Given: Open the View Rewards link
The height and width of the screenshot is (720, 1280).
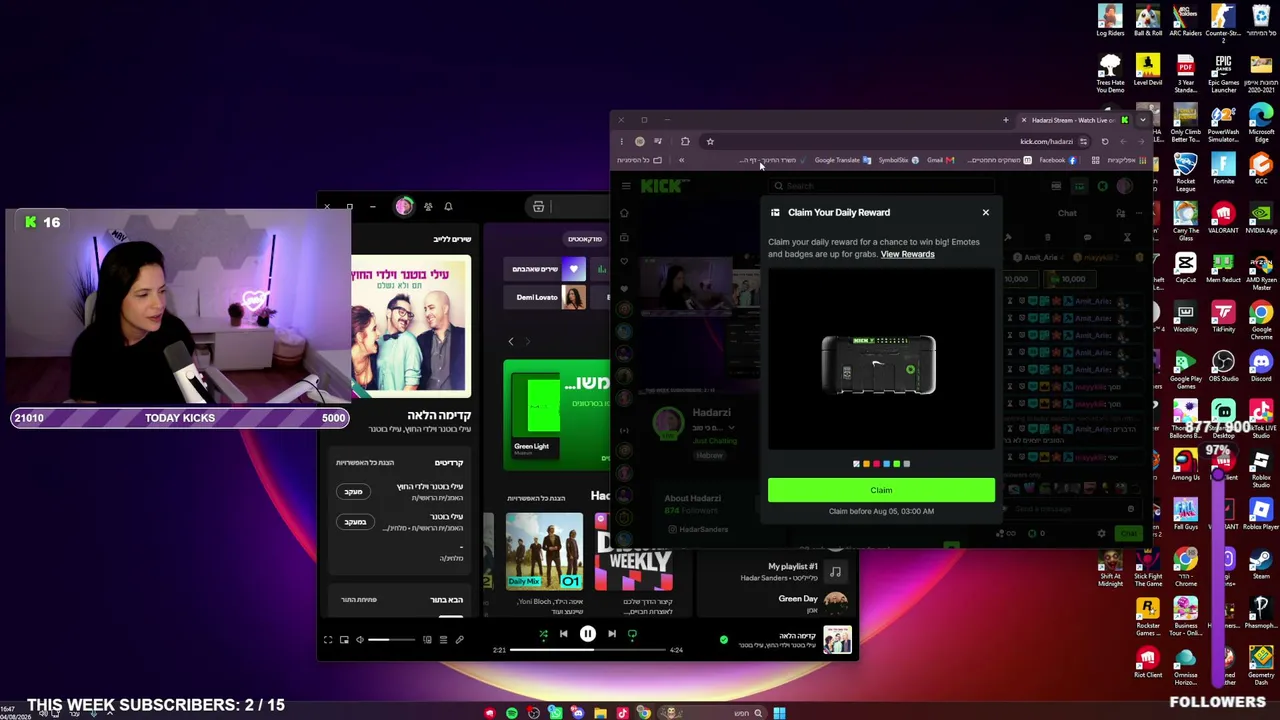Looking at the screenshot, I should 907,254.
